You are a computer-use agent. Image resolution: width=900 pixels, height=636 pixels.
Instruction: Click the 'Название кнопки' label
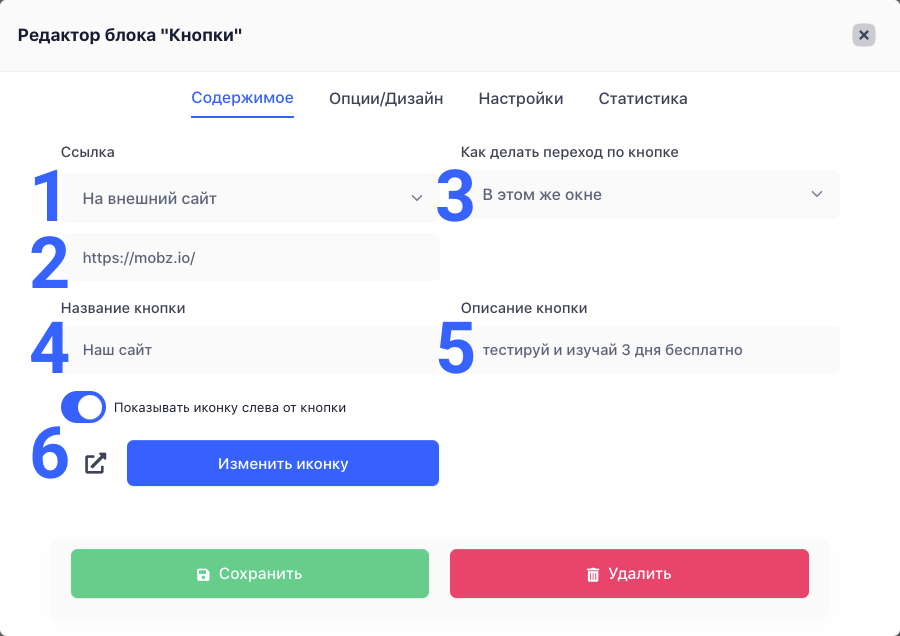[x=123, y=308]
